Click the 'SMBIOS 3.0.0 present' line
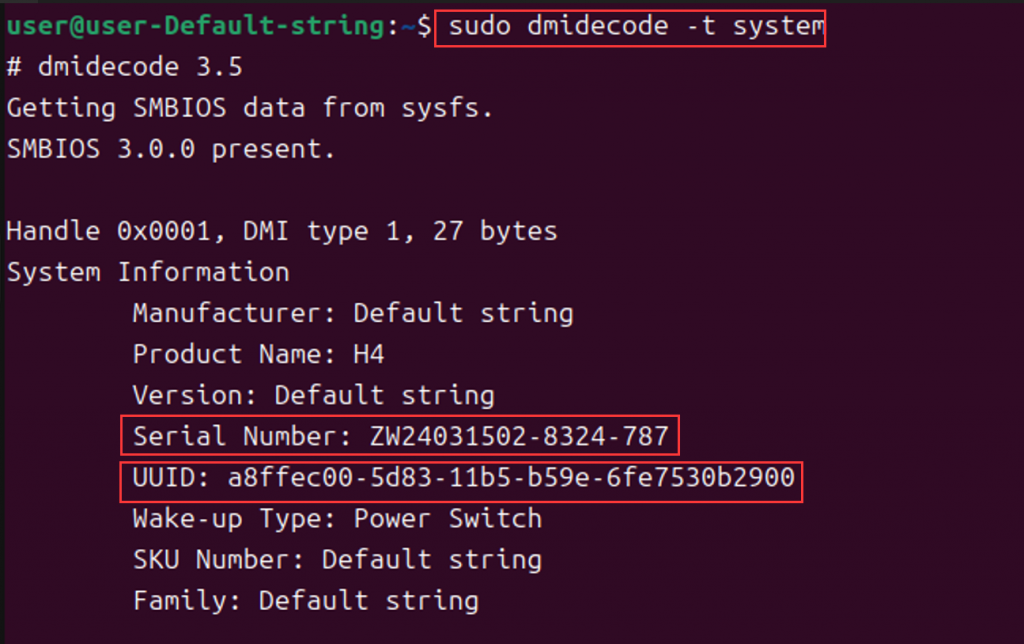Viewport: 1024px width, 644px height. pyautogui.click(x=171, y=149)
